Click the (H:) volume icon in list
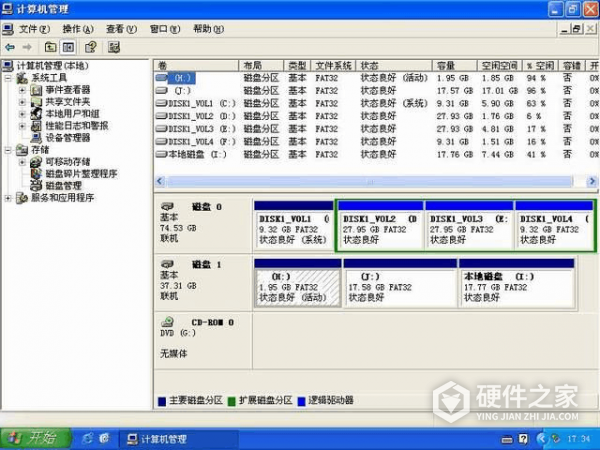The height and width of the screenshot is (450, 600). point(161,78)
